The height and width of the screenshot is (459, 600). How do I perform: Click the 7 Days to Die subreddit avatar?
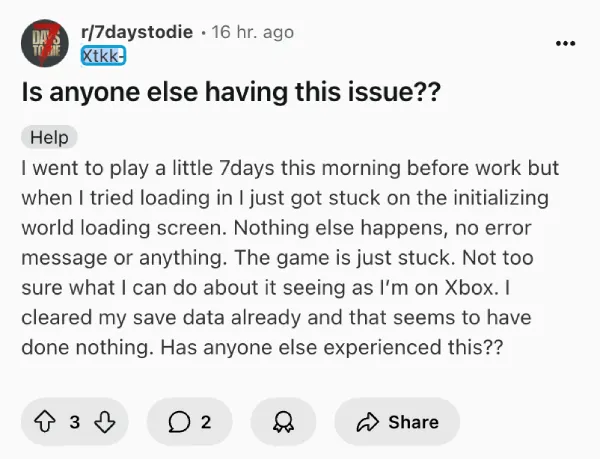pos(45,43)
